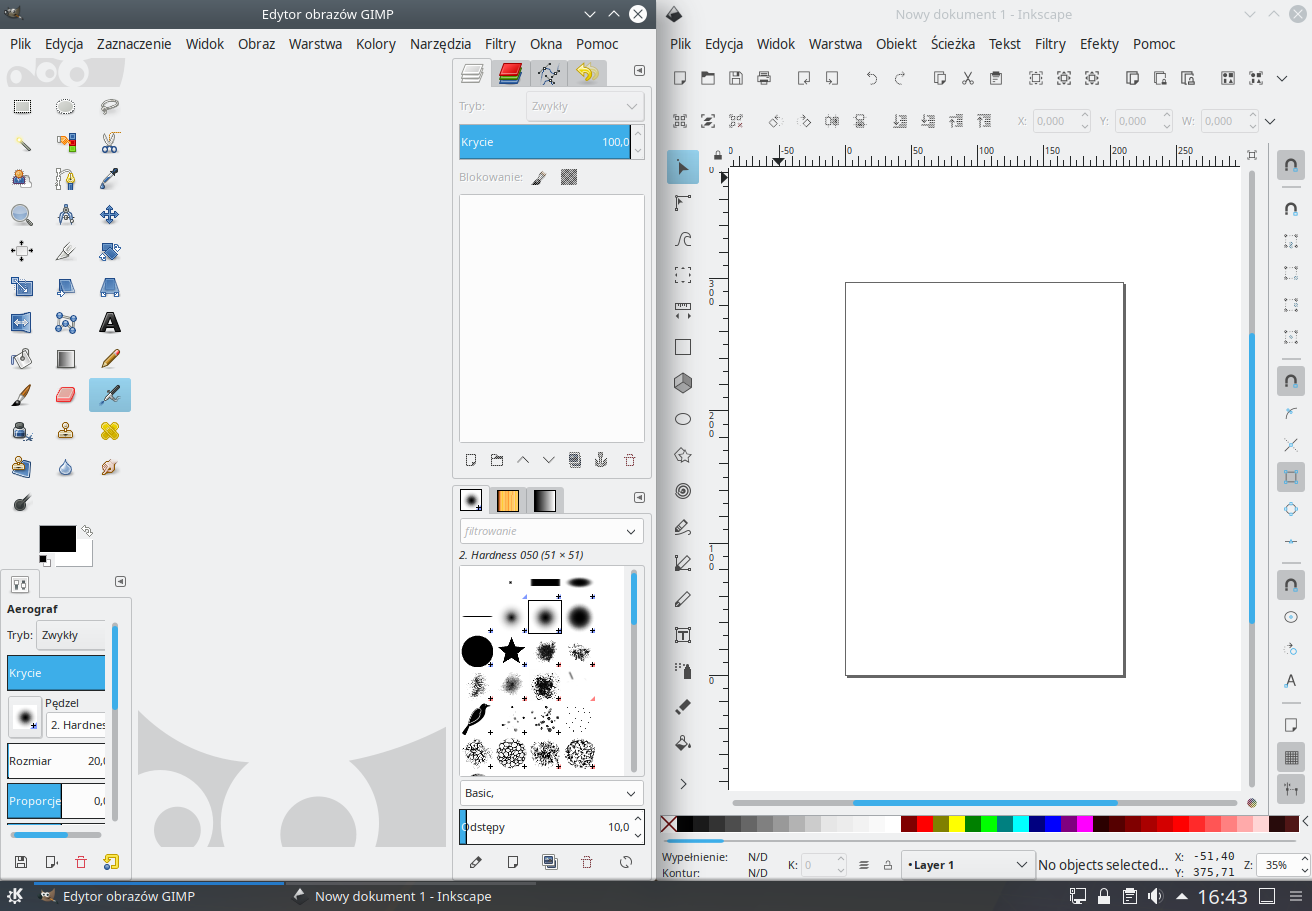Screen dimensions: 1312x911
Task: Select GIMP Eraser tool
Action: click(66, 394)
